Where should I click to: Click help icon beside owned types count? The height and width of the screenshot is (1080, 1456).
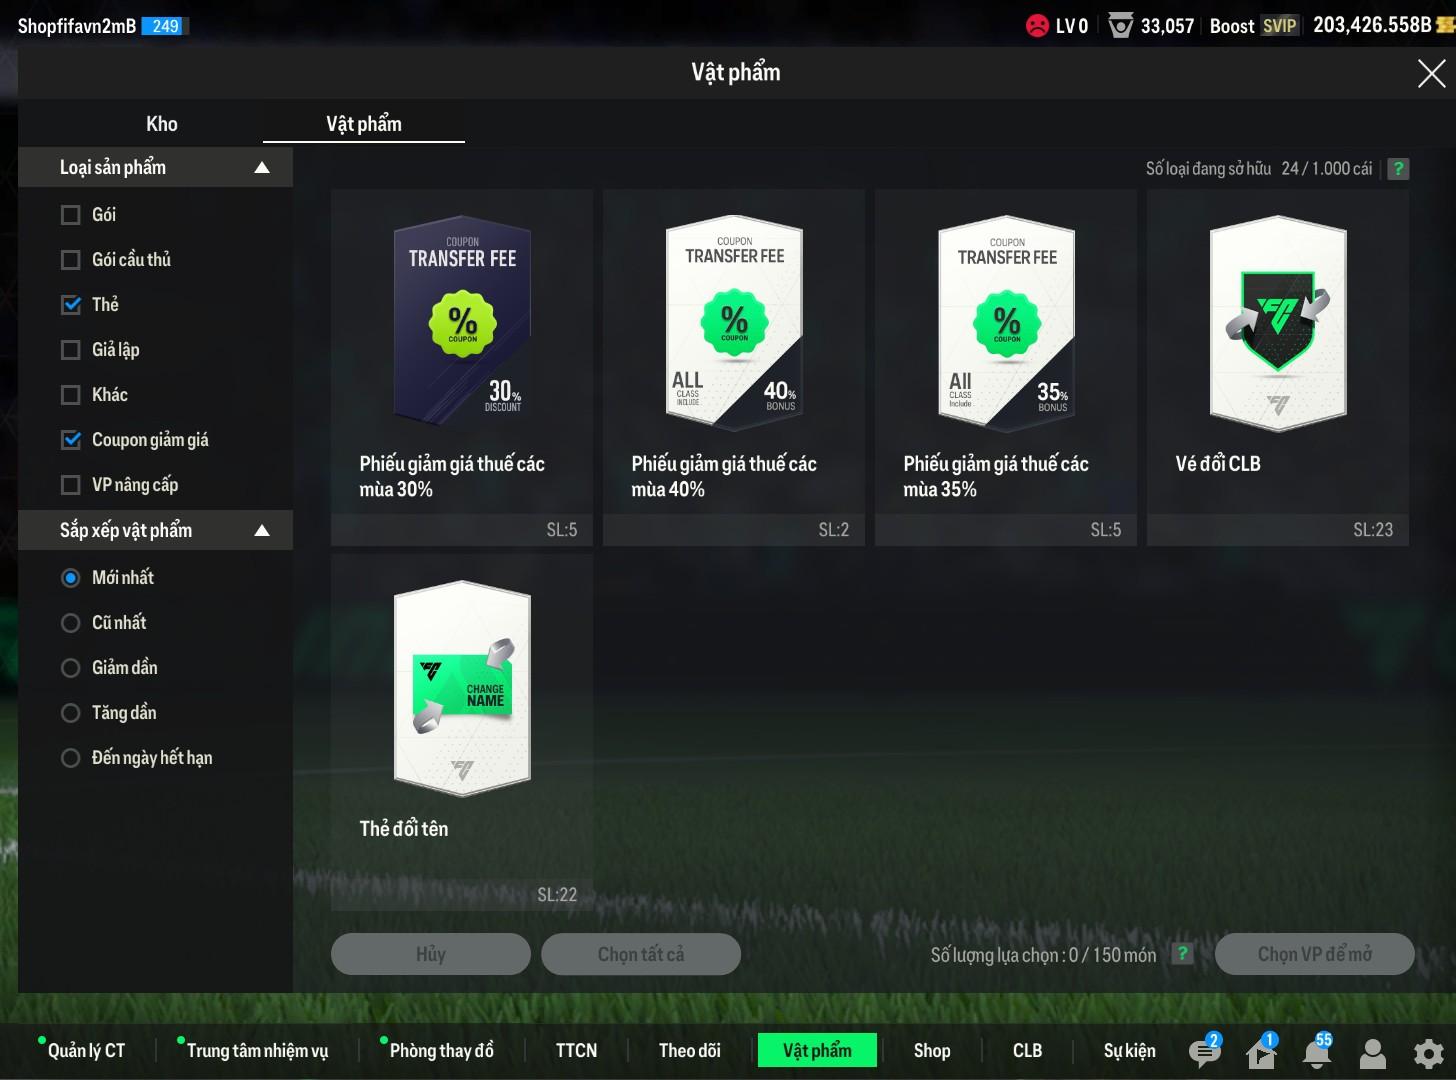point(1398,169)
